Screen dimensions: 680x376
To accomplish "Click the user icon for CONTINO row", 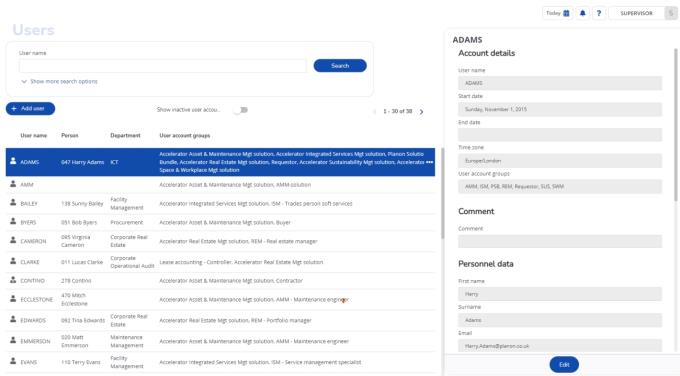I will tap(13, 280).
